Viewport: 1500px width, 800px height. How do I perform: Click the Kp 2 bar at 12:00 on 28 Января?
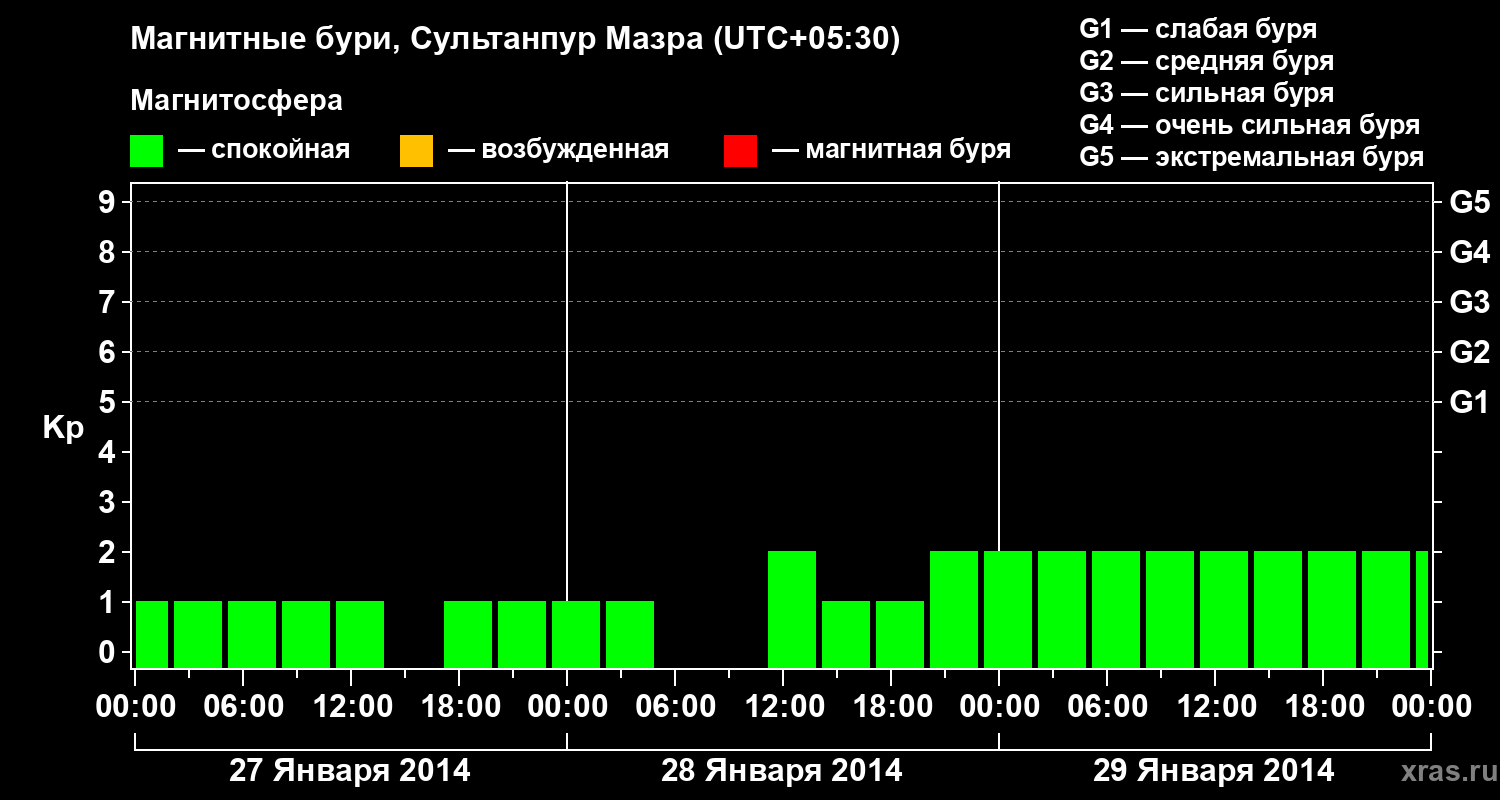792,609
